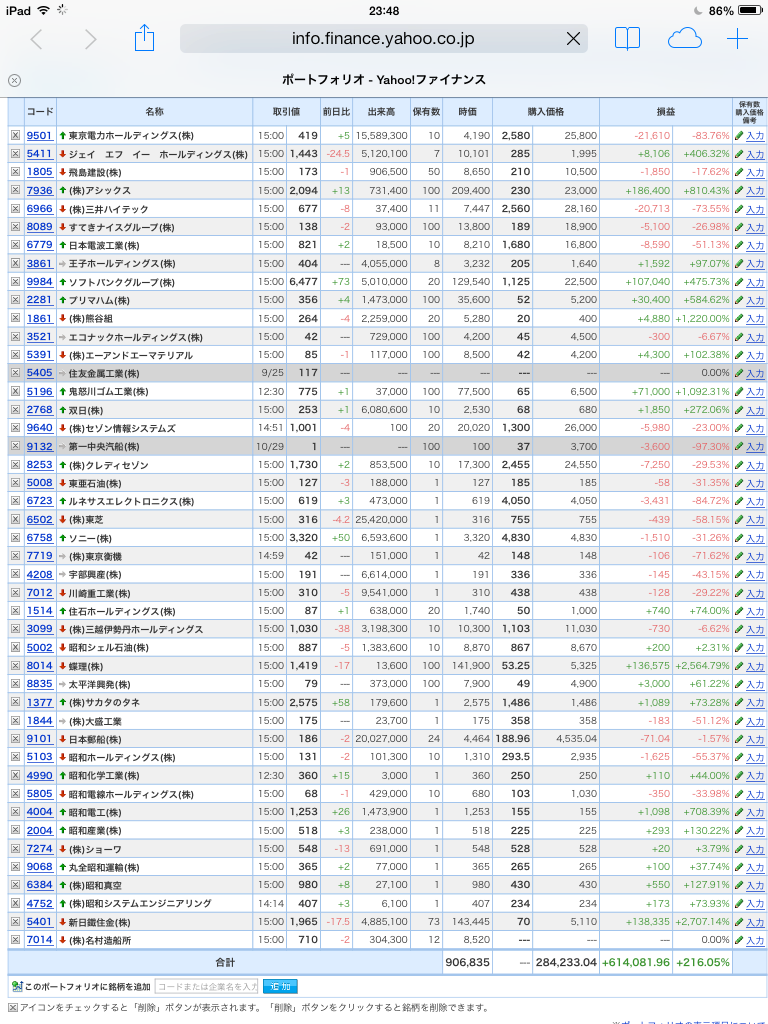Screen dimensions: 768x1024
Task: Click 東京電力ホールディングス(株) name cell
Action: click(x=155, y=136)
